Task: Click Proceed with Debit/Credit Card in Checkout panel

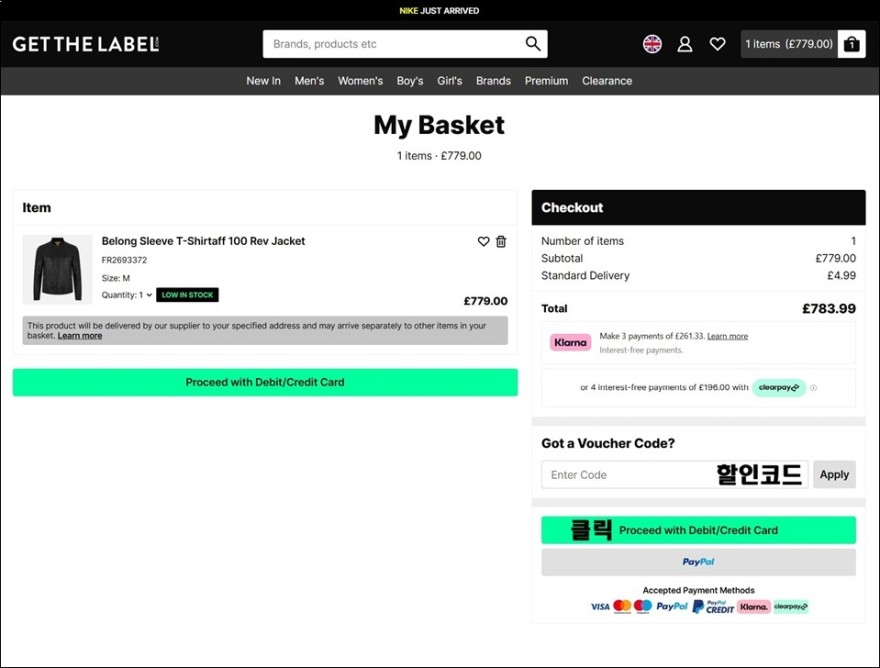Action: coord(698,530)
